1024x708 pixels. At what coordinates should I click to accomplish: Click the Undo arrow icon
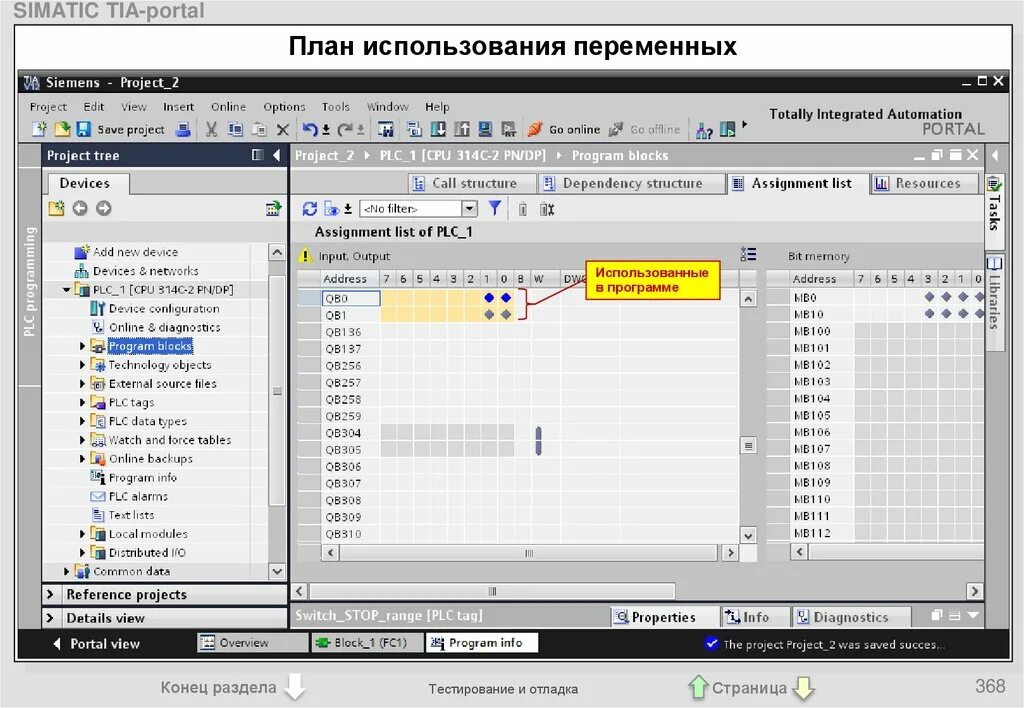point(310,129)
